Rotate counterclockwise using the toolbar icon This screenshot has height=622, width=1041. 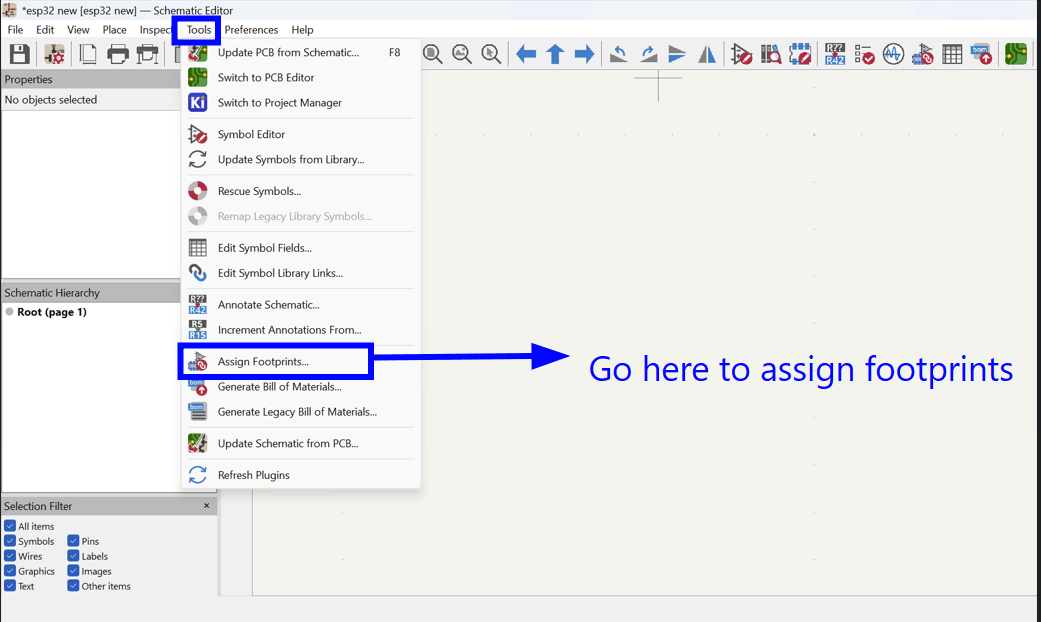[x=619, y=54]
